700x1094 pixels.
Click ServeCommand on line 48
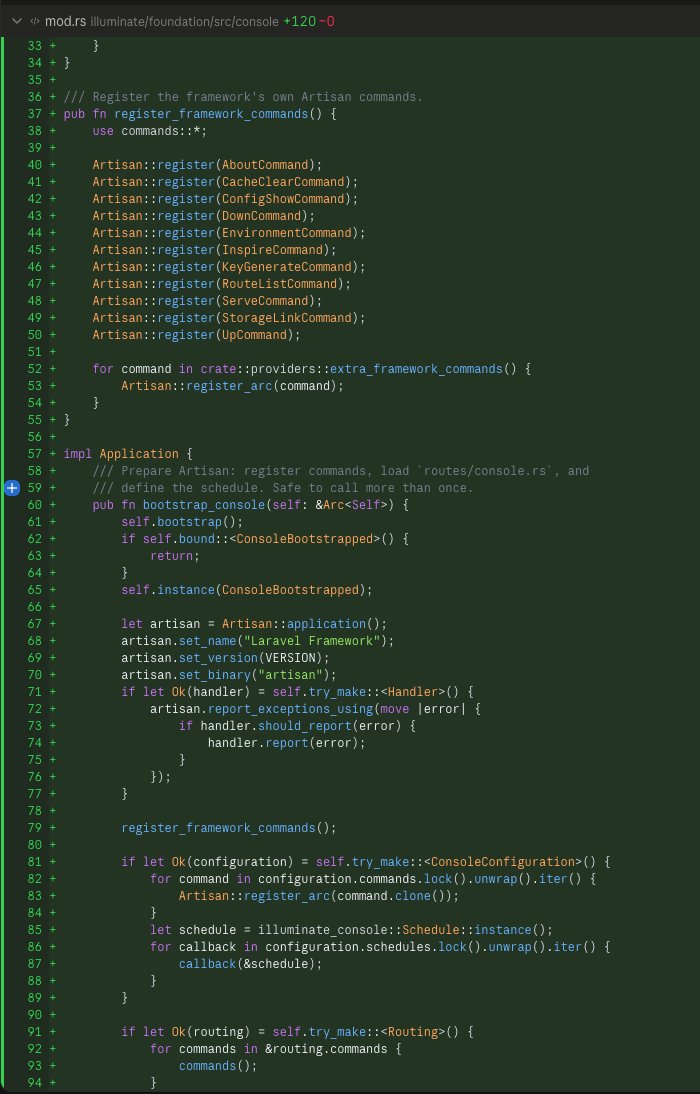265,301
